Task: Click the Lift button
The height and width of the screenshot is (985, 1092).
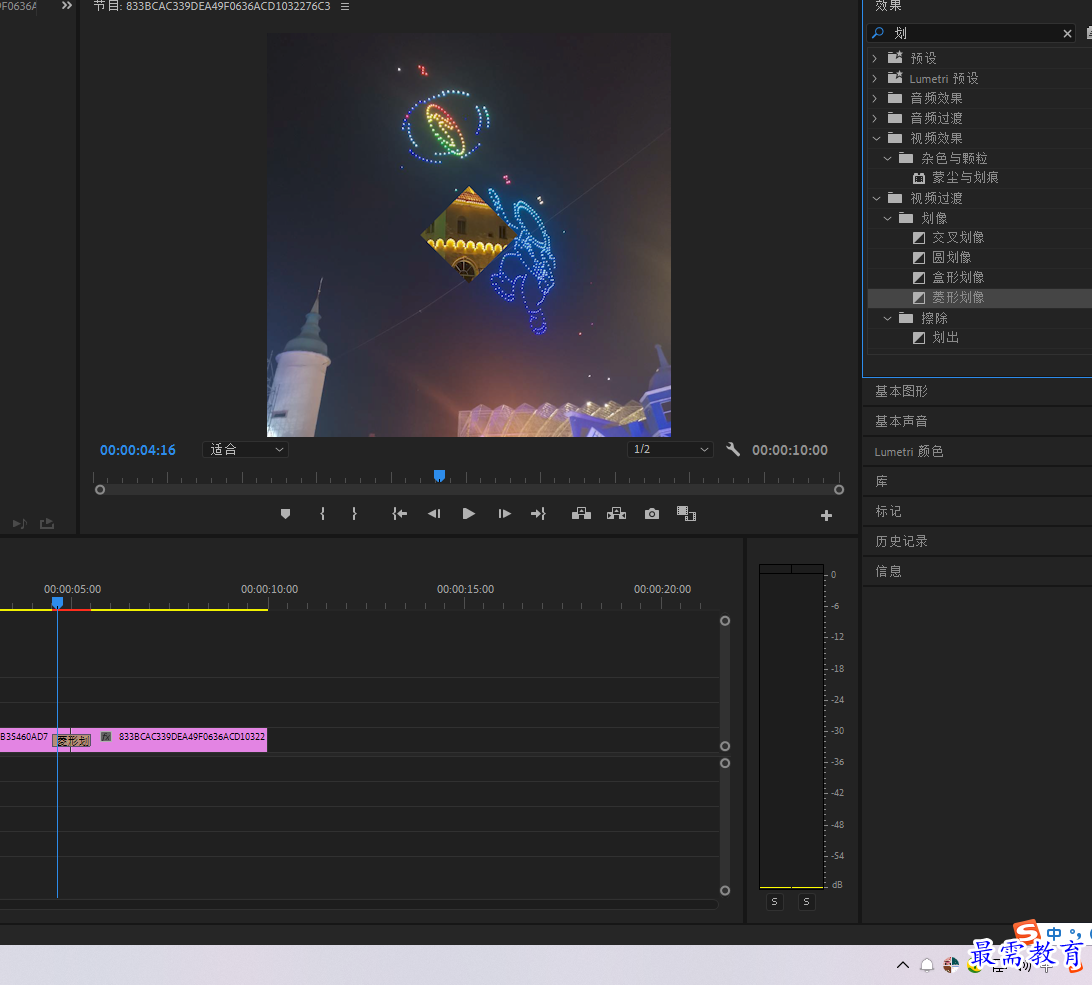Action: tap(581, 514)
